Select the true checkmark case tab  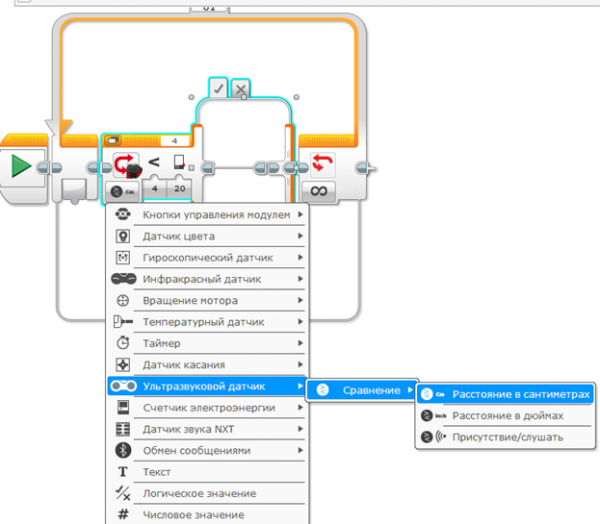point(218,89)
